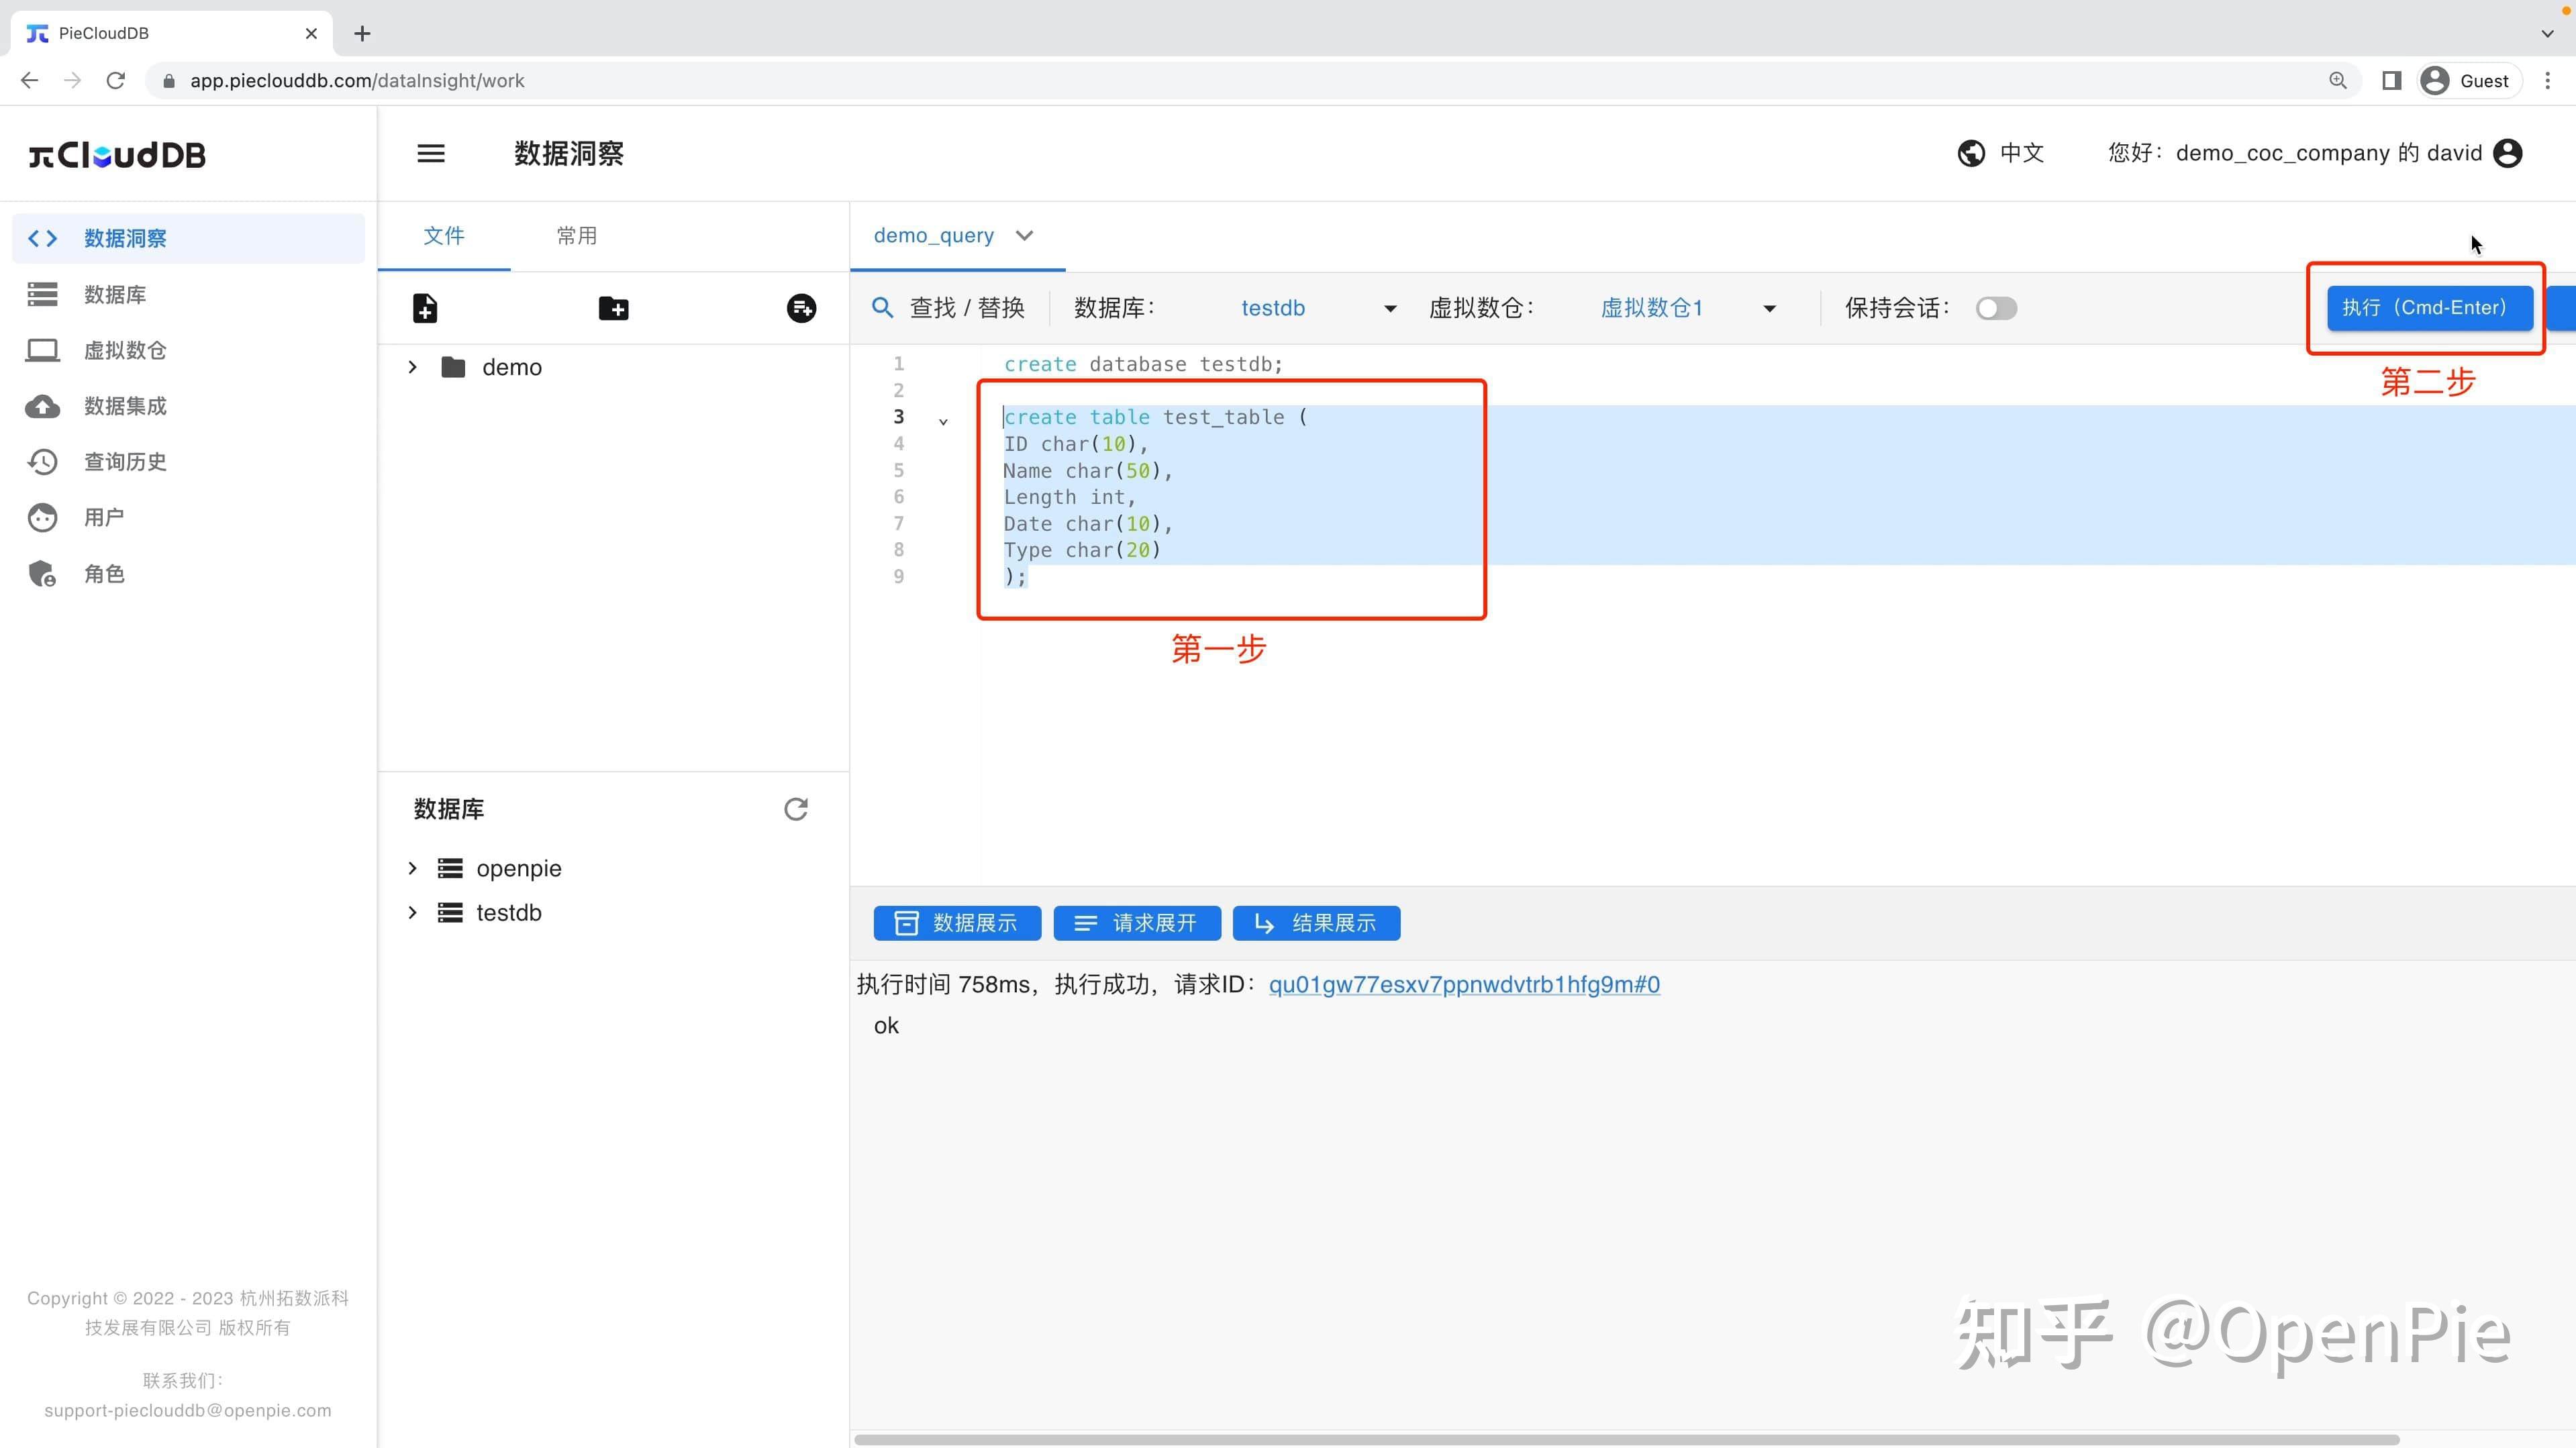Refresh the 数据库 list
This screenshot has width=2576, height=1448.
pos(795,809)
